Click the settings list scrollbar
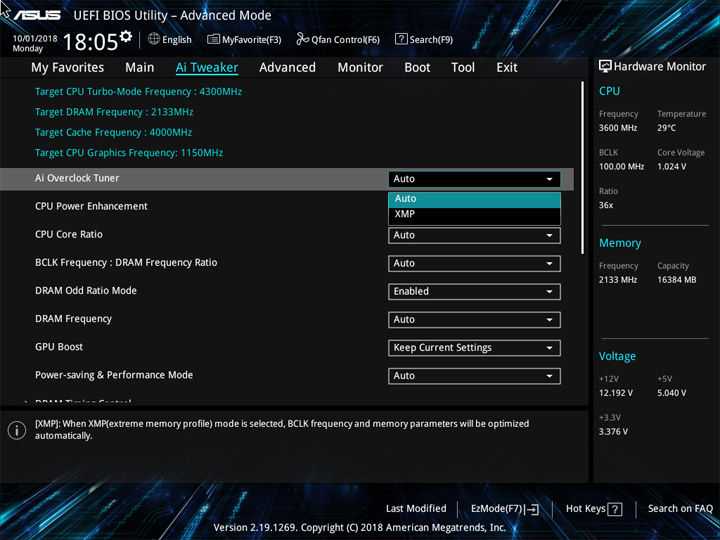 [583, 168]
